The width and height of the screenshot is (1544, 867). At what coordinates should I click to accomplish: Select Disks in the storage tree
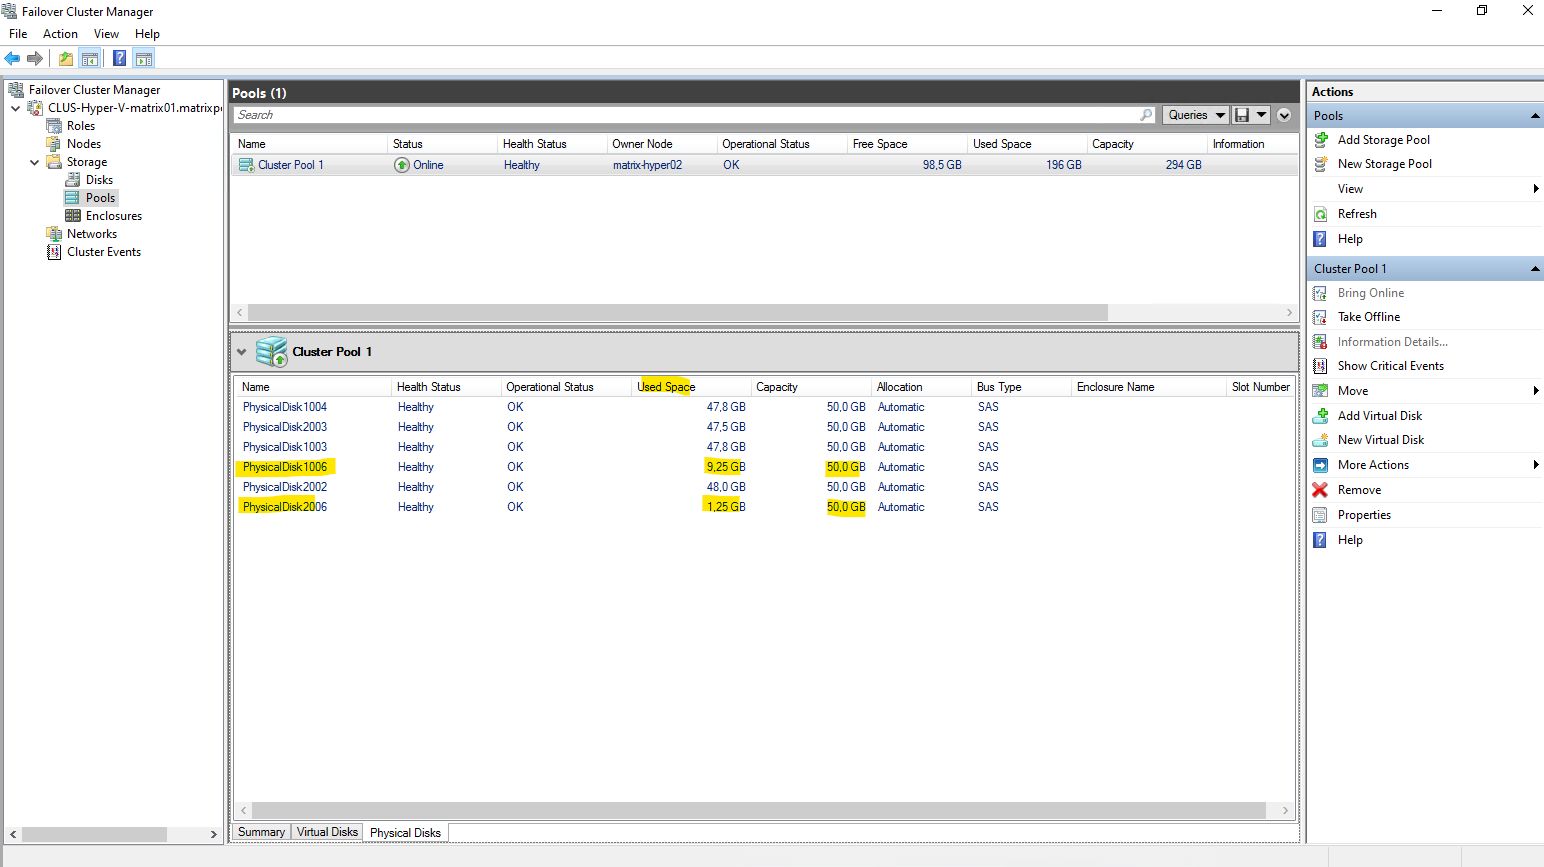99,180
